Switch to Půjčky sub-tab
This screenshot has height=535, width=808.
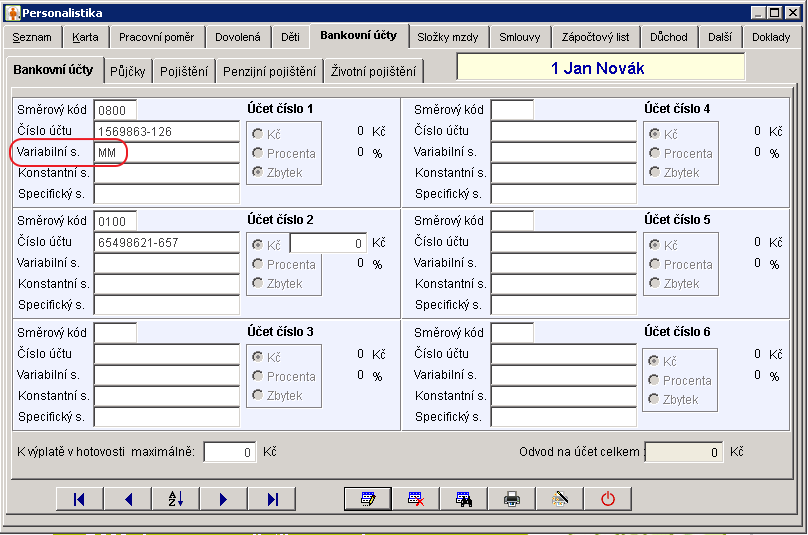click(128, 71)
